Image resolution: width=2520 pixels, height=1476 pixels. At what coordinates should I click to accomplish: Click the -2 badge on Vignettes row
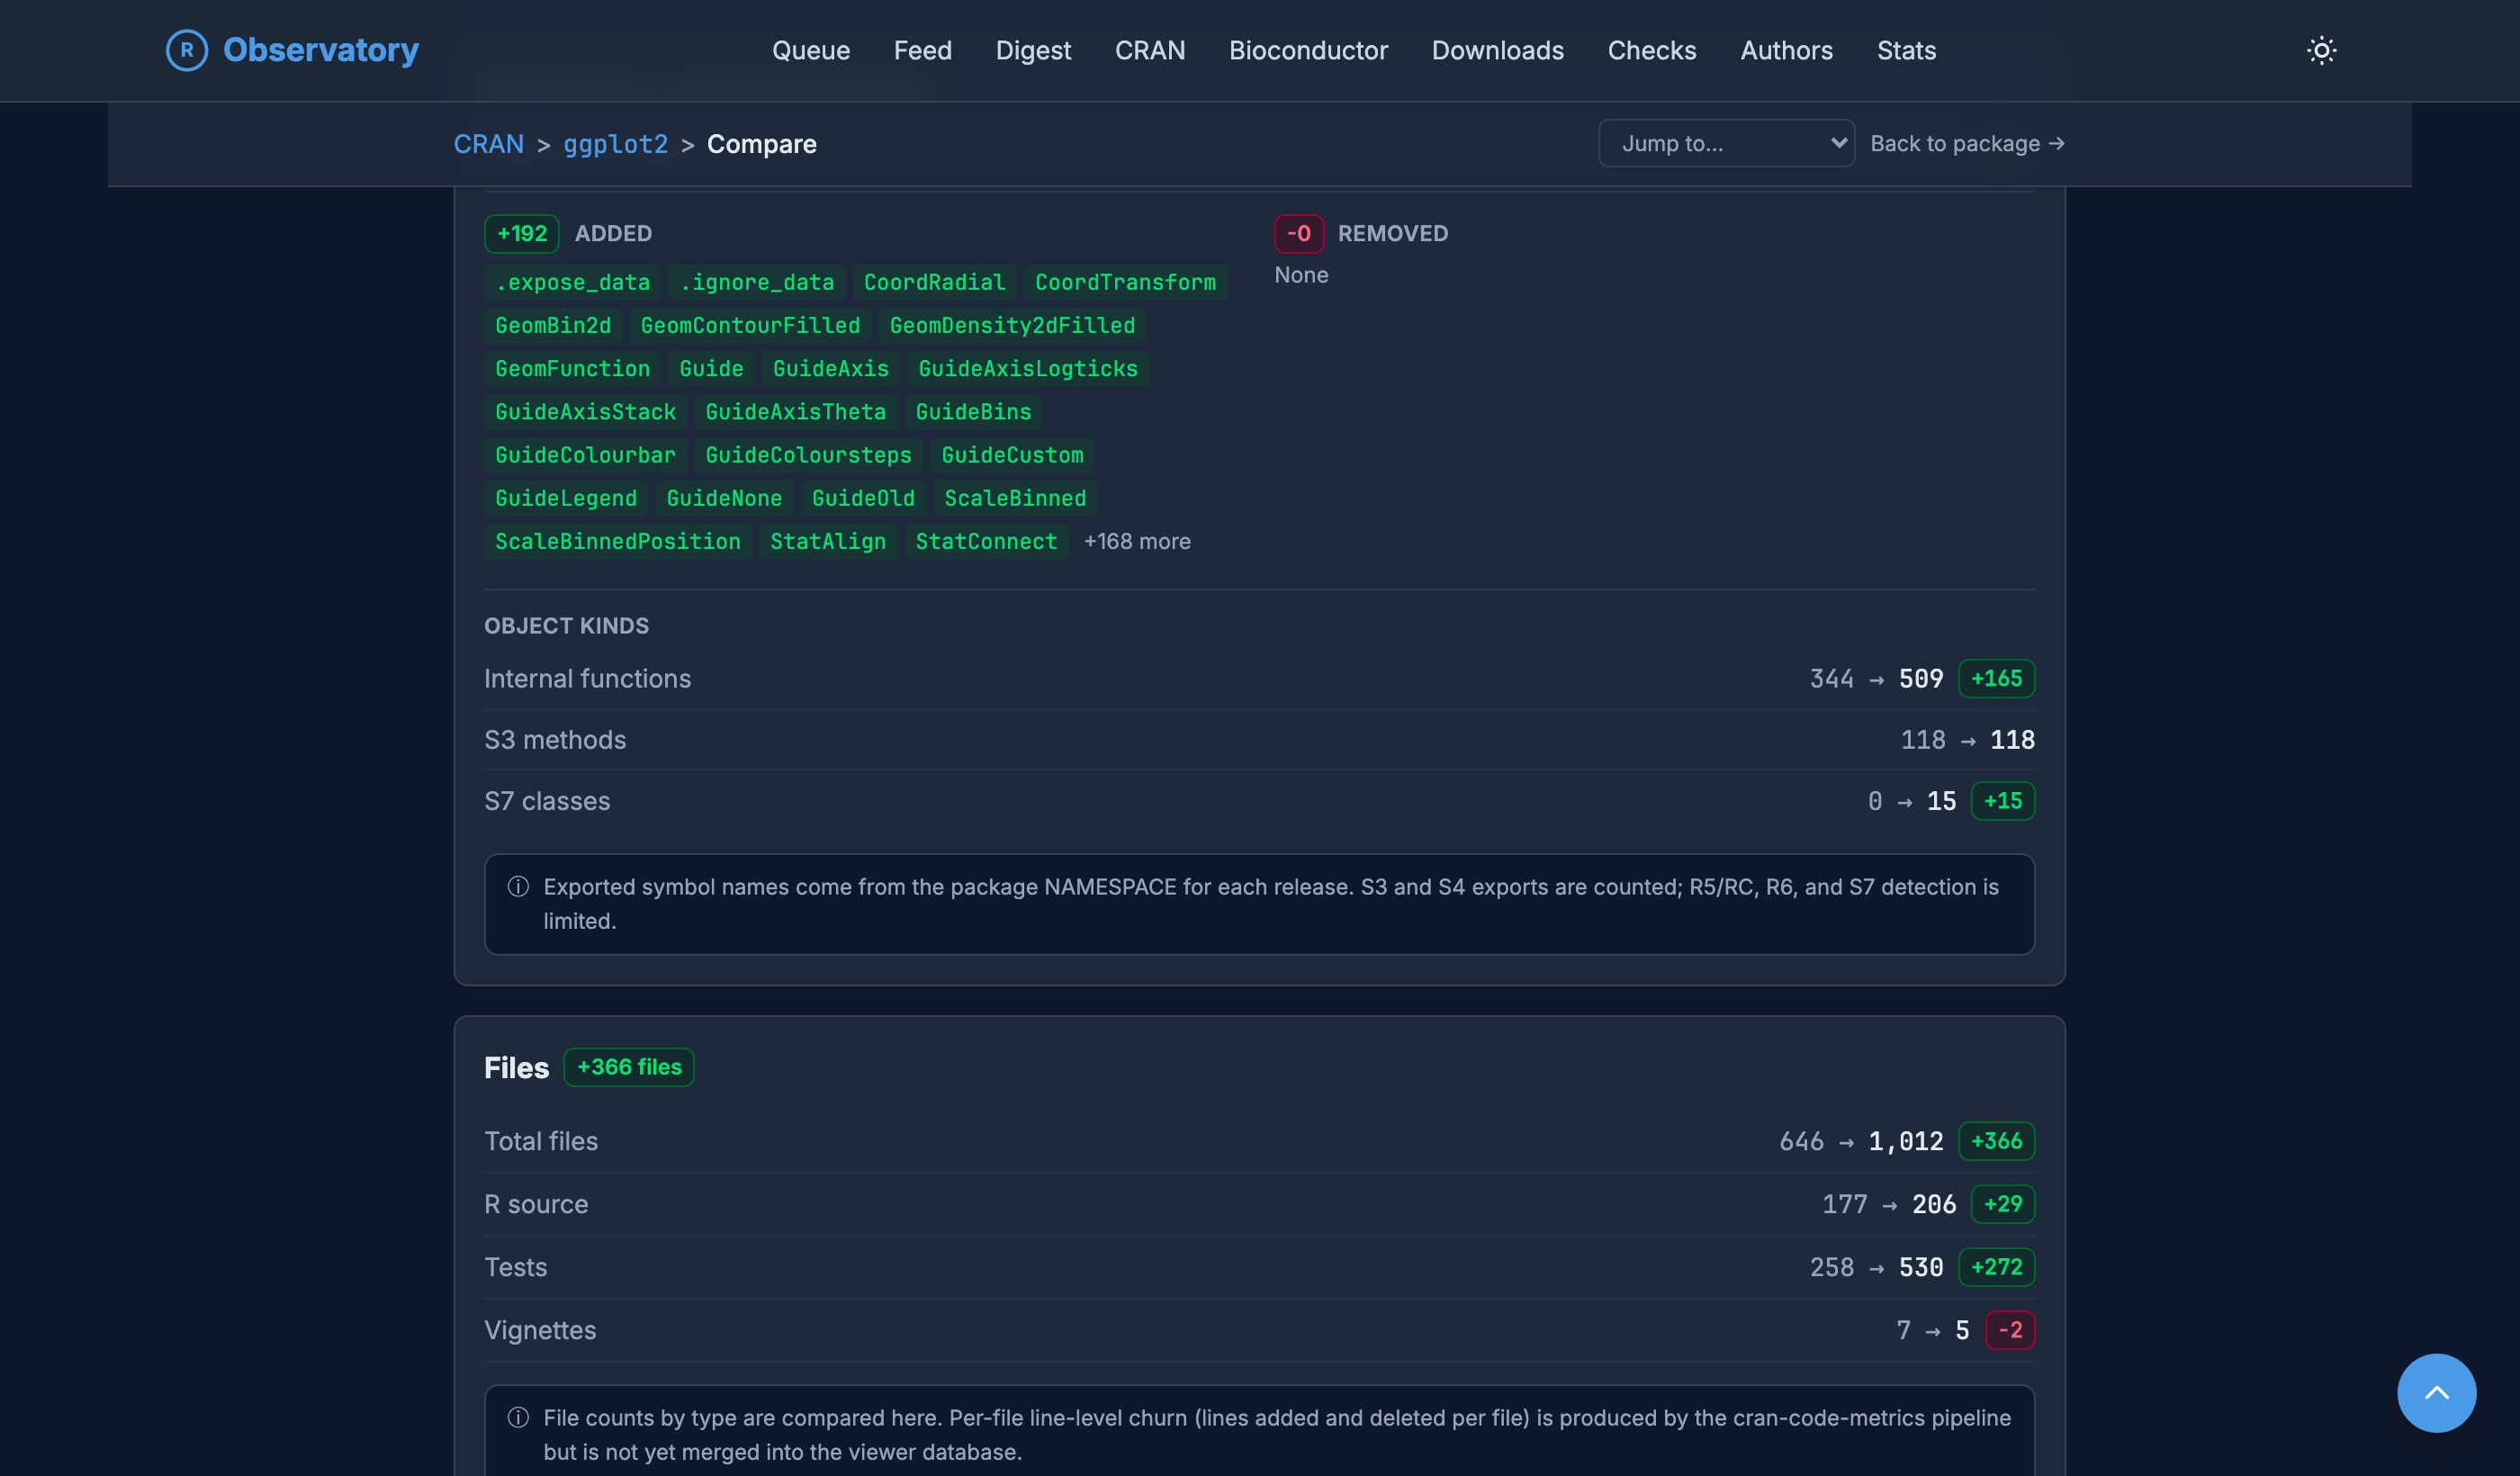pos(2009,1330)
